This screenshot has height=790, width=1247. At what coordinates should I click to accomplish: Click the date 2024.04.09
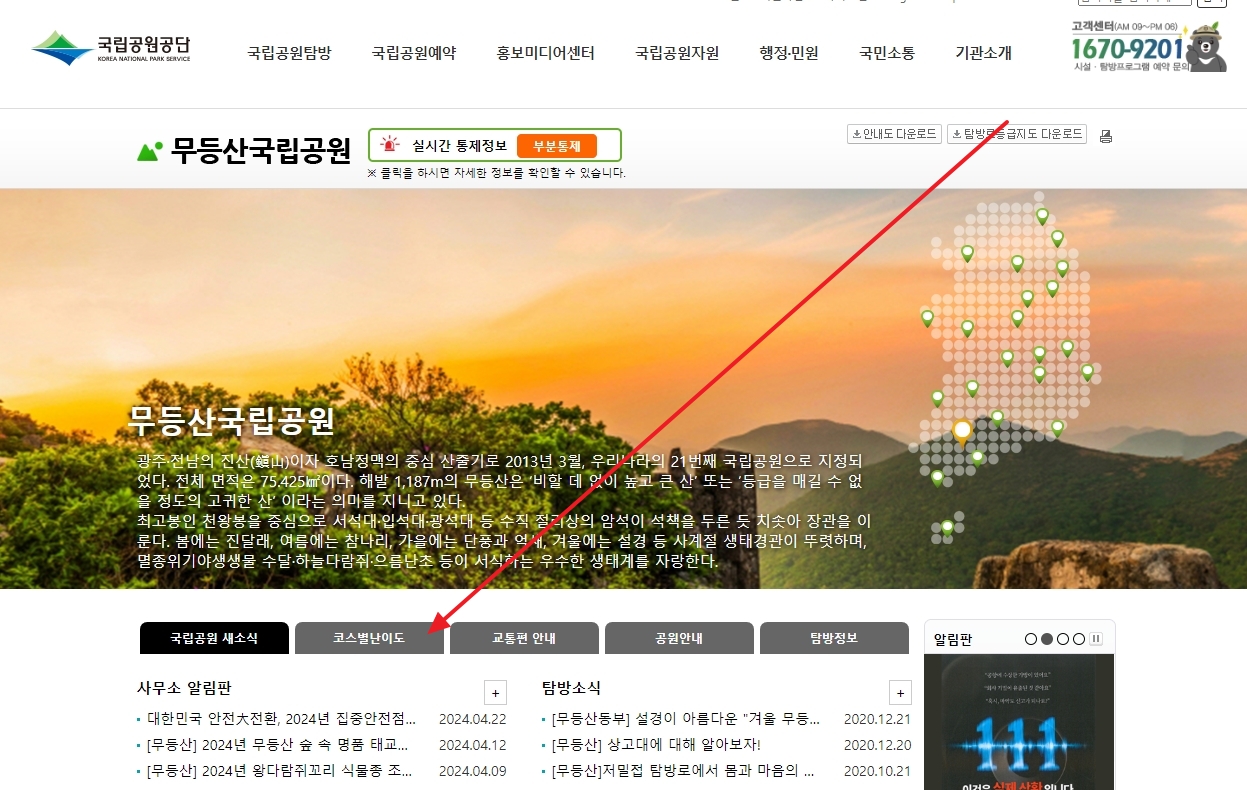tap(473, 770)
